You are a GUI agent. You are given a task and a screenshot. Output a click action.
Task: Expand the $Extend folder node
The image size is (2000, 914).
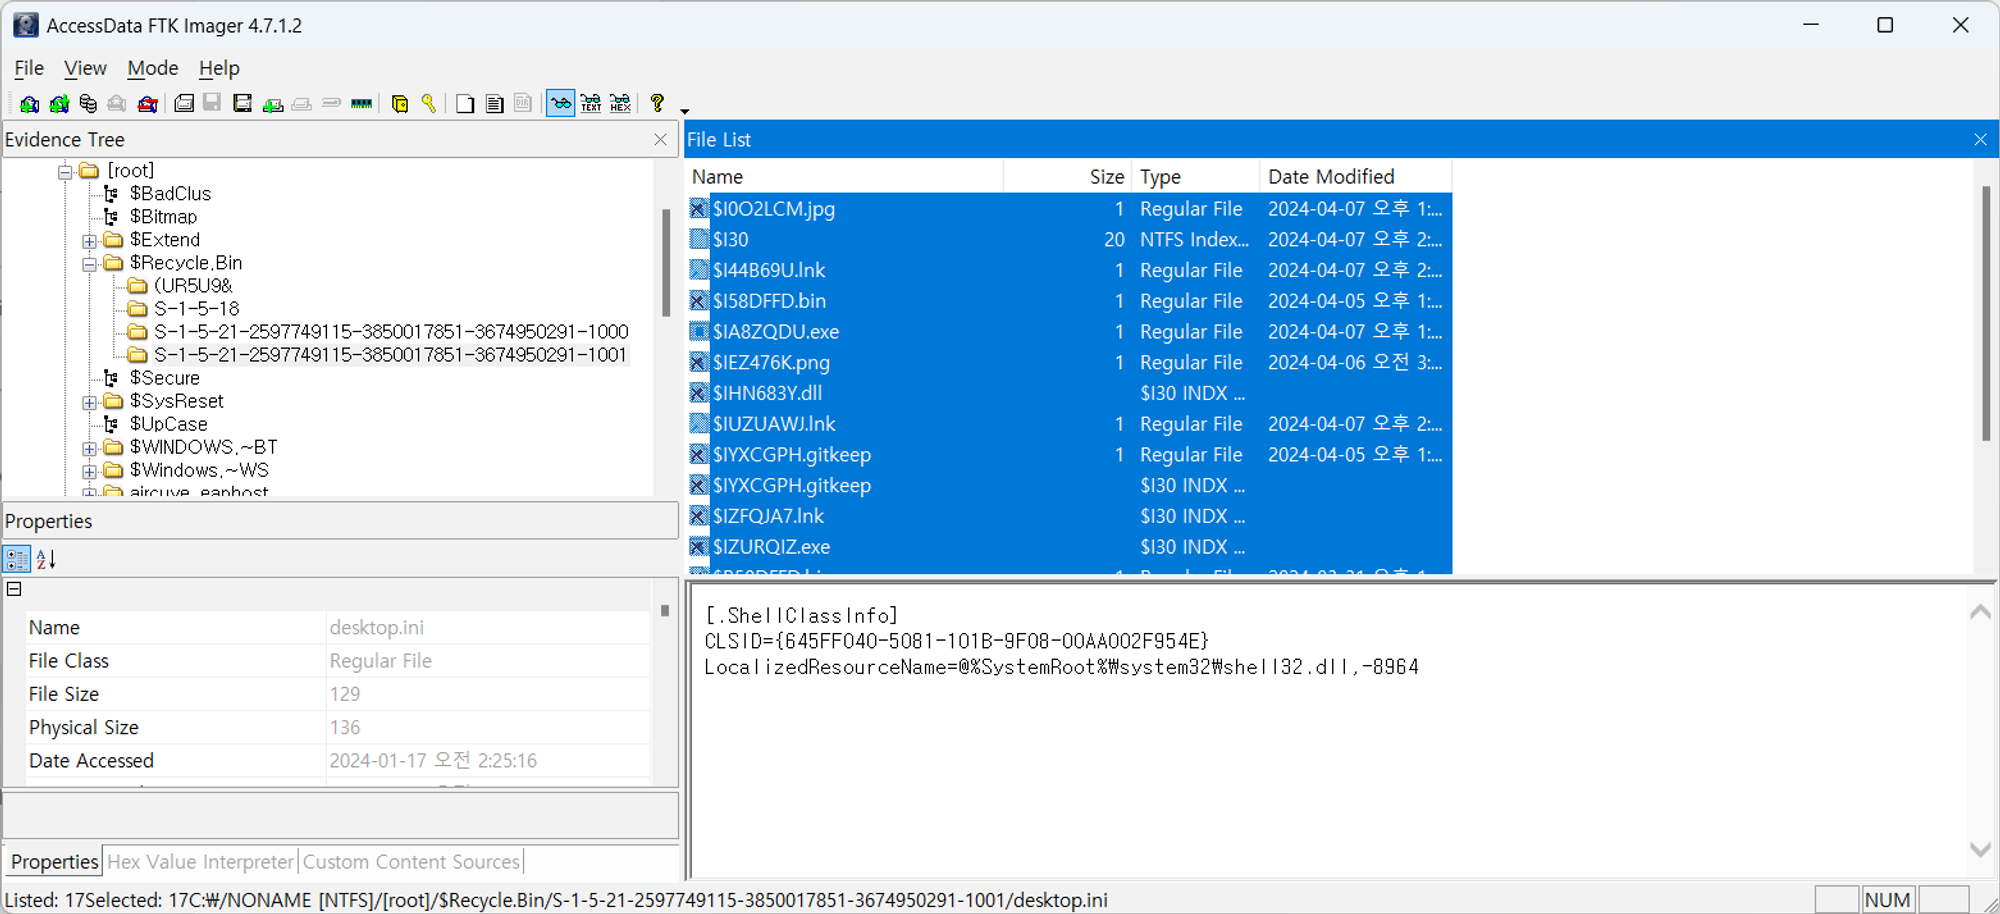pyautogui.click(x=89, y=241)
